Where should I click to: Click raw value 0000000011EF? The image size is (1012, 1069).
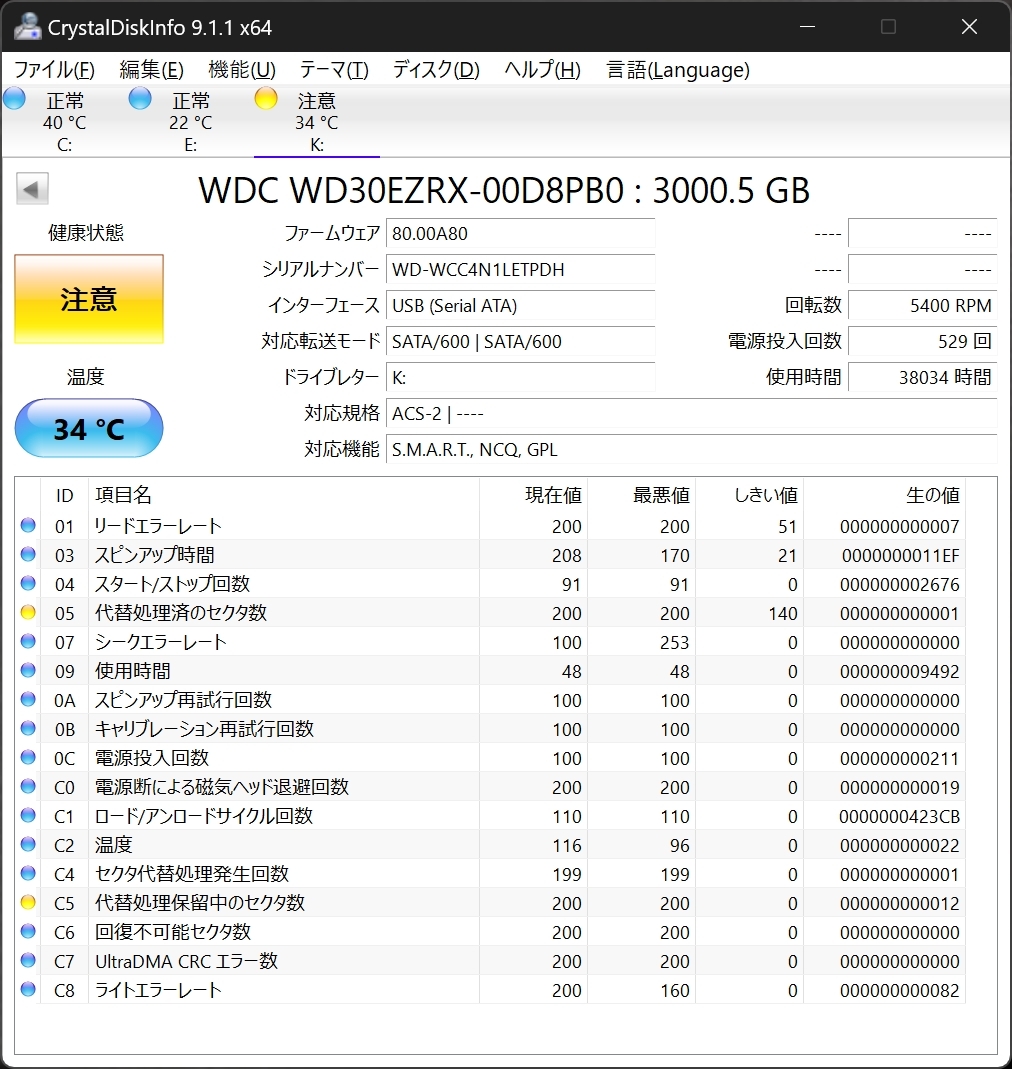[x=900, y=556]
